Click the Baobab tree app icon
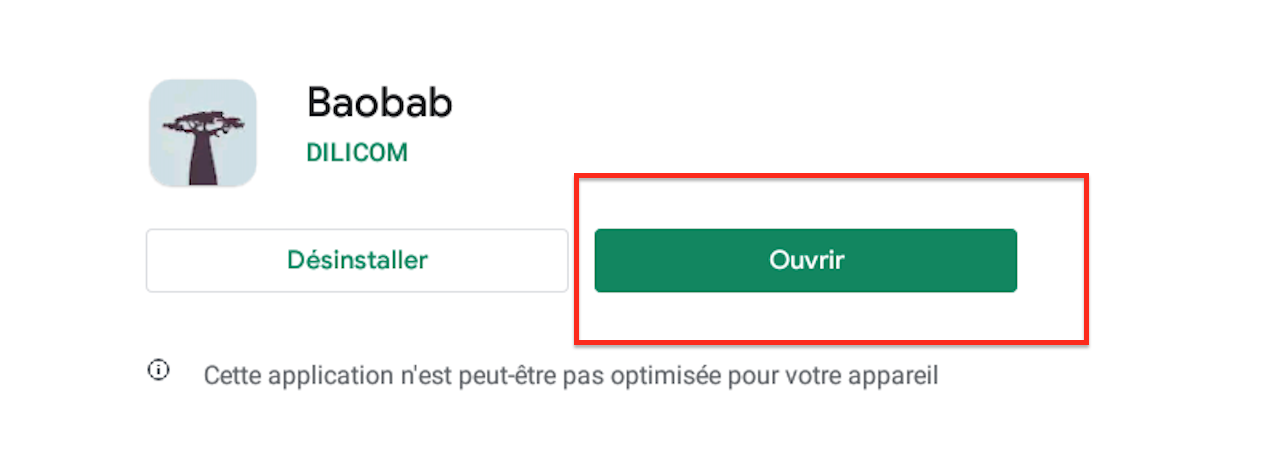Viewport: 1284px width, 474px height. pyautogui.click(x=203, y=133)
